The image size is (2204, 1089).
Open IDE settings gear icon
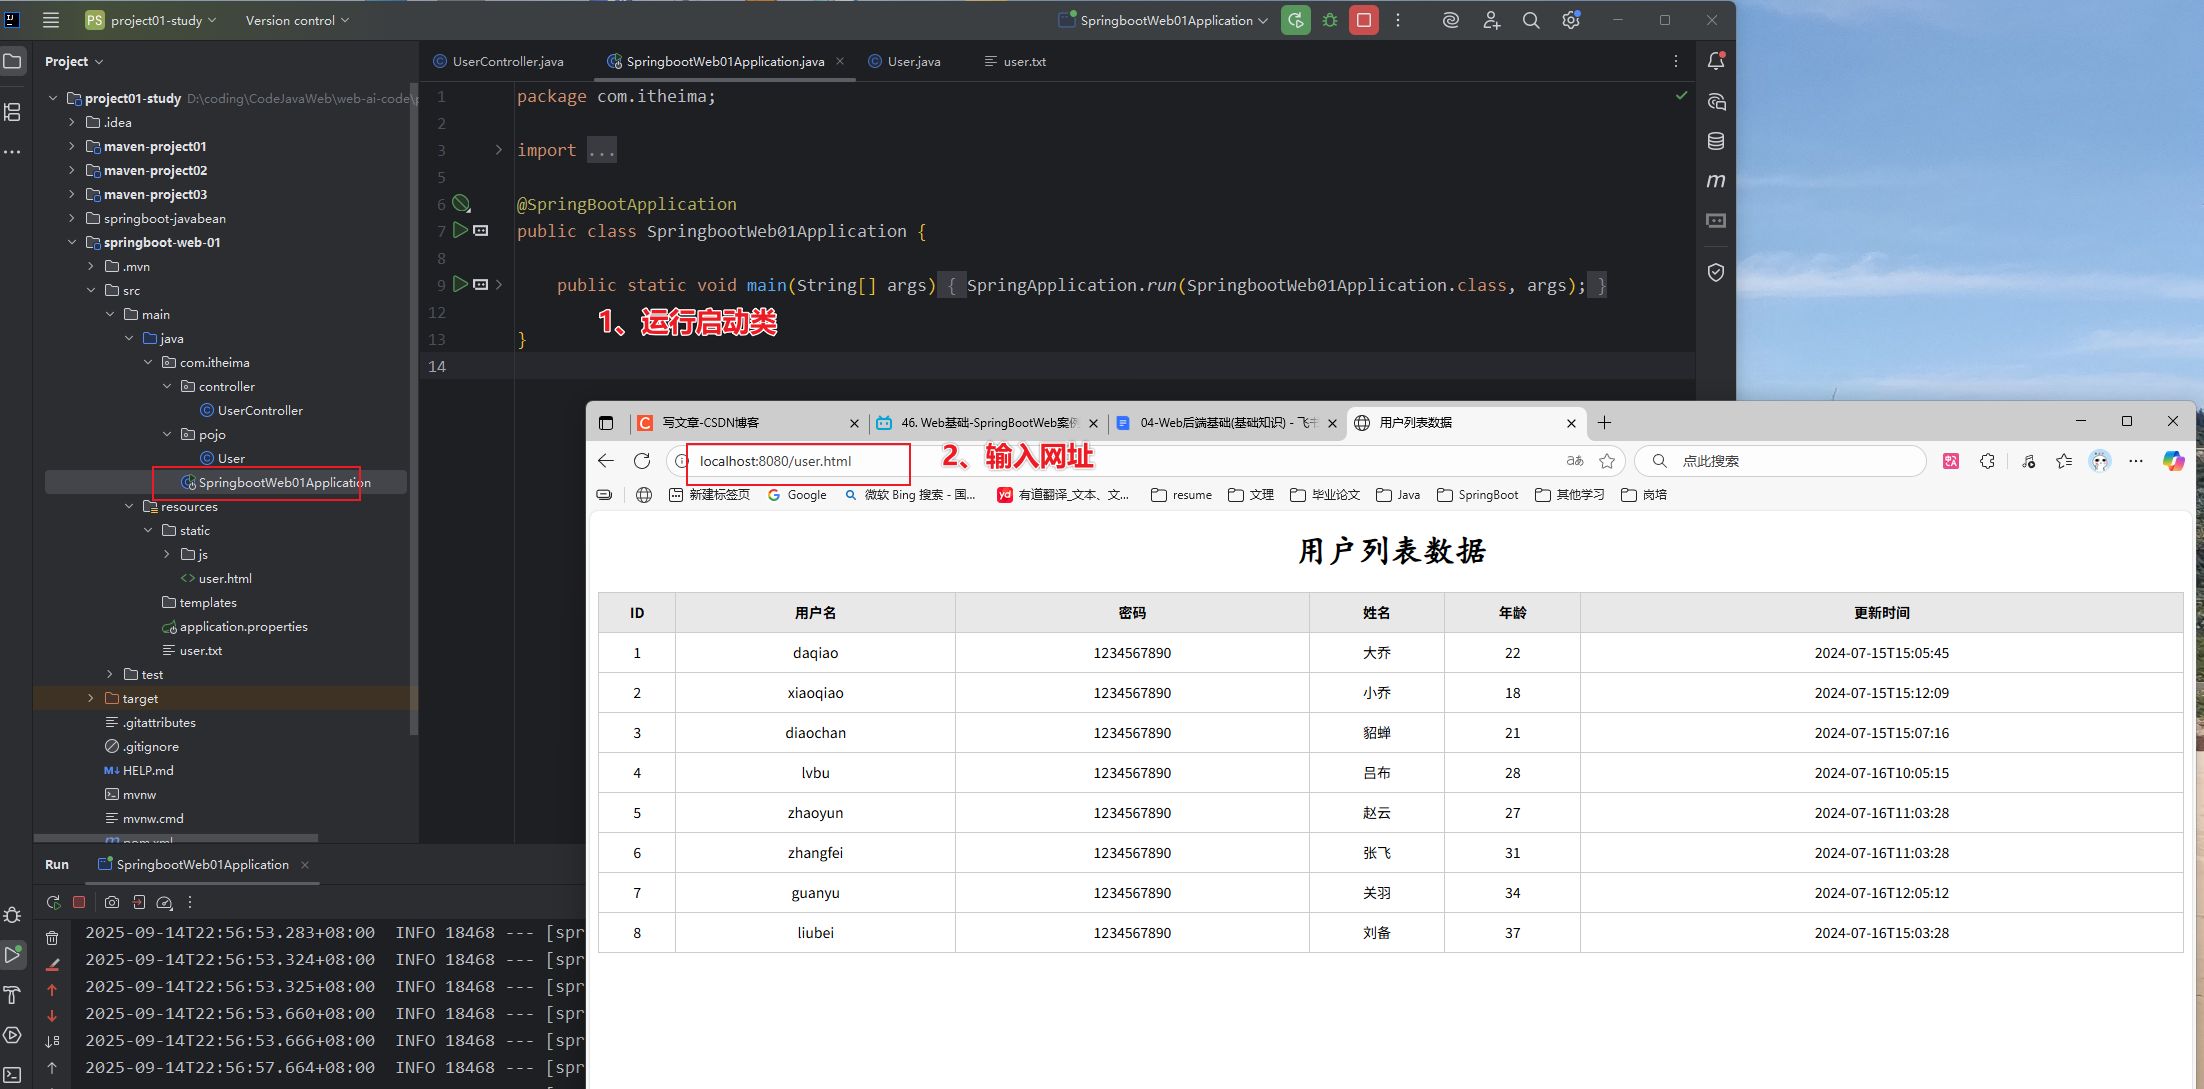click(1571, 20)
